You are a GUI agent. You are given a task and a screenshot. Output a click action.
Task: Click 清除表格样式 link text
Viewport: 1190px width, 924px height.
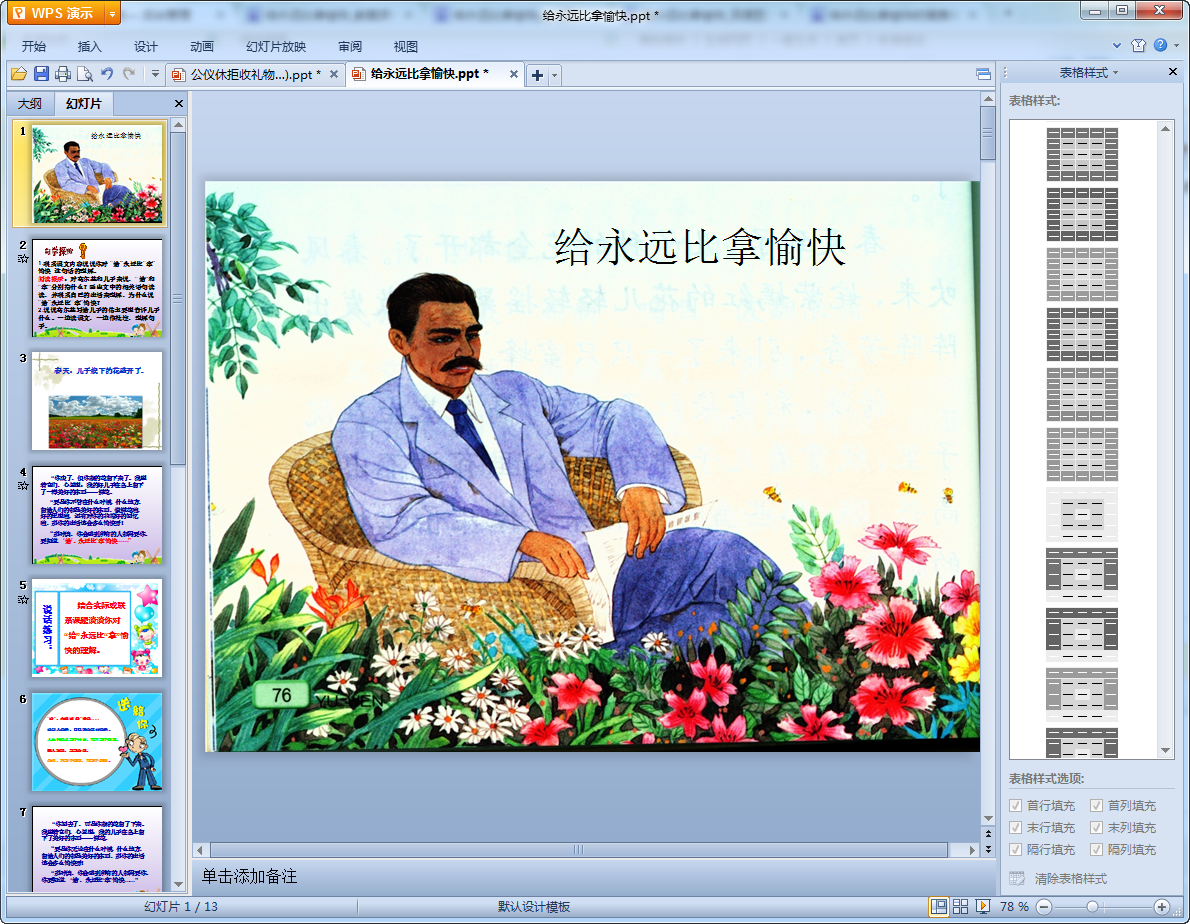click(1071, 878)
